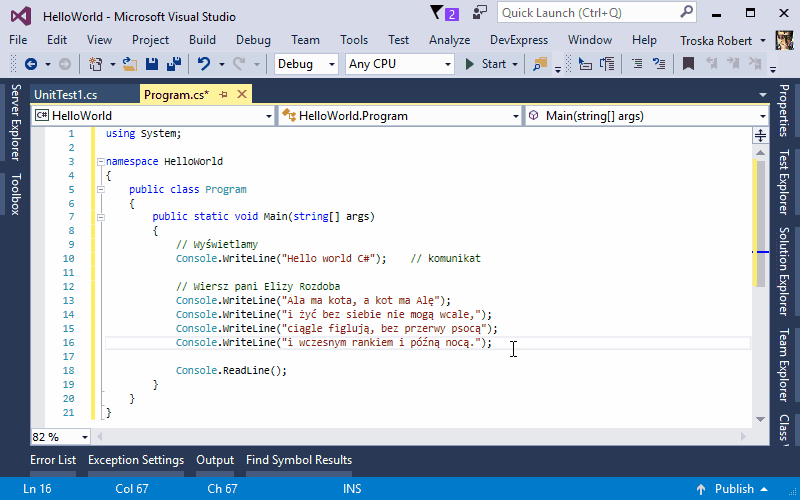Open the undo history dropdown arrow
The width and height of the screenshot is (800, 500).
[221, 64]
